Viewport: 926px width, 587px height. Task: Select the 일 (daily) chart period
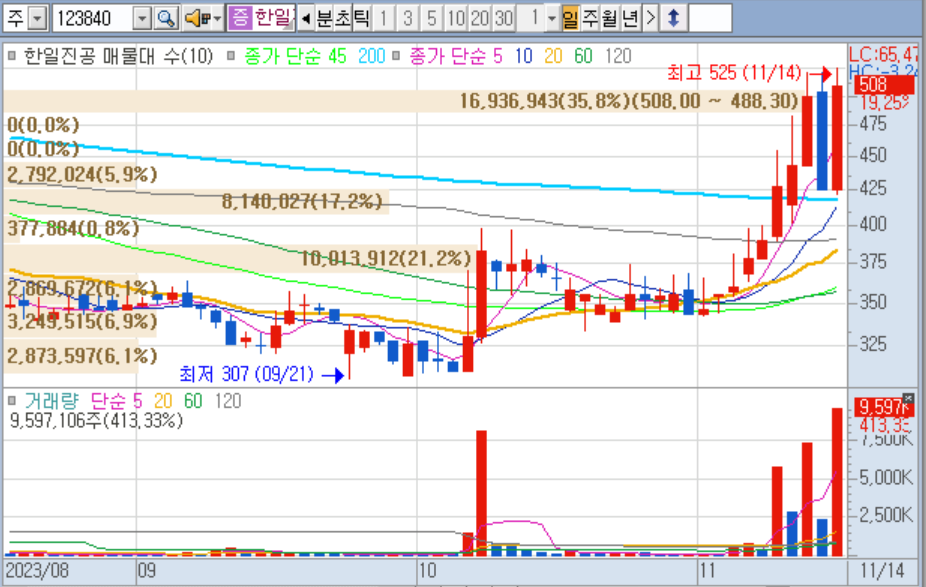click(570, 18)
